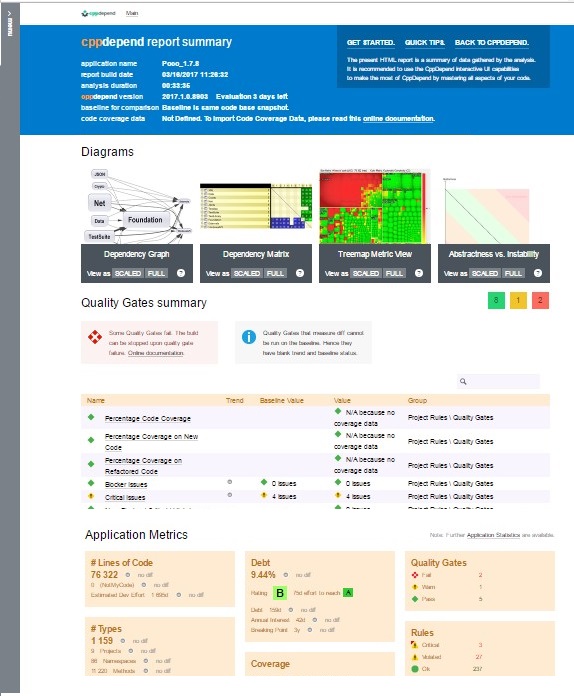Click green passed quality gates badge

point(496,301)
